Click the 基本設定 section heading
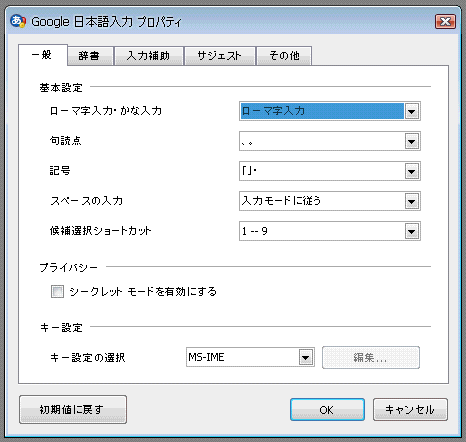Viewport: 466px width, 442px height. coord(61,88)
